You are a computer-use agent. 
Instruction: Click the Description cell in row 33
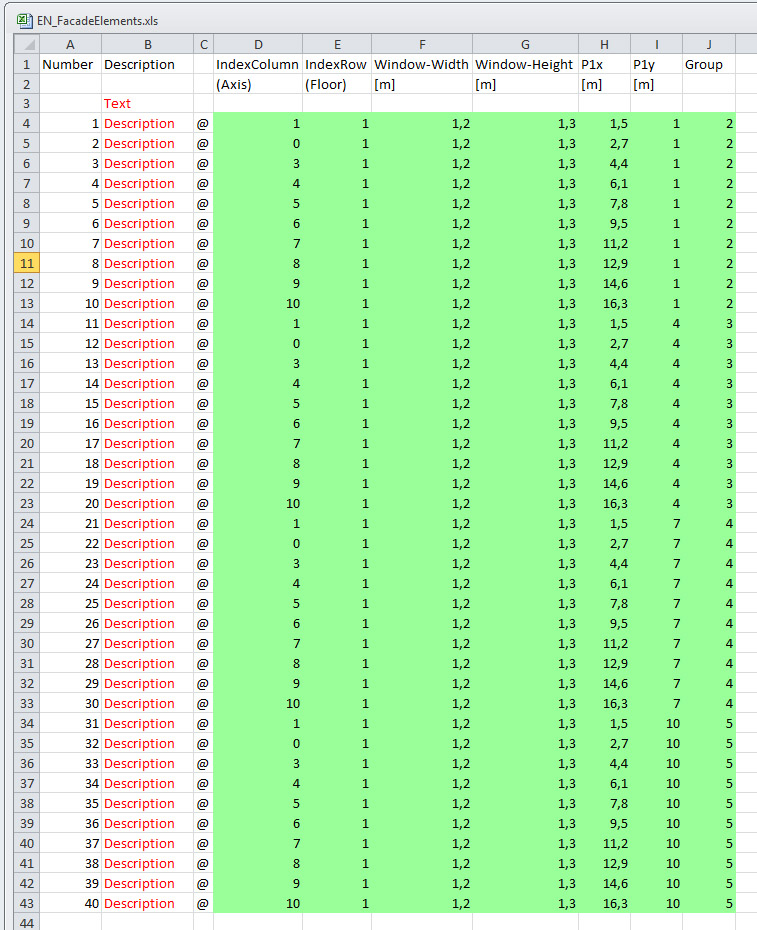(x=147, y=703)
